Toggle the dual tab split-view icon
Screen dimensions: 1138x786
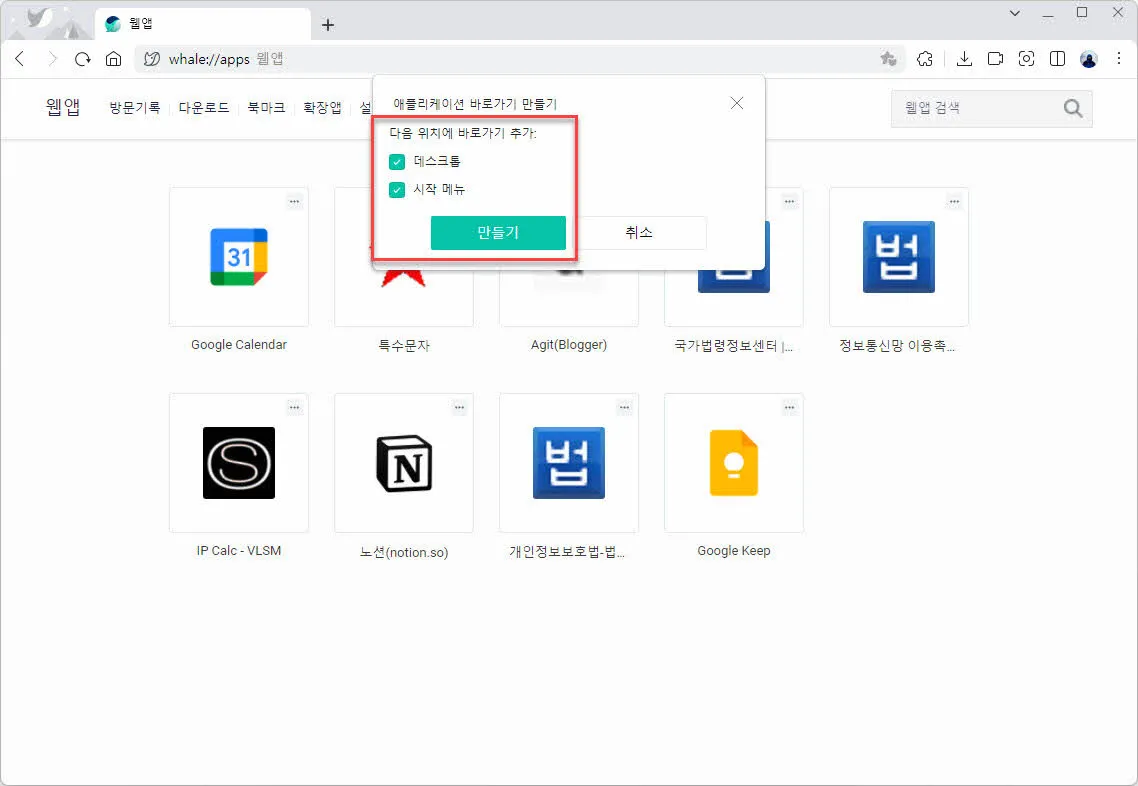click(1057, 59)
